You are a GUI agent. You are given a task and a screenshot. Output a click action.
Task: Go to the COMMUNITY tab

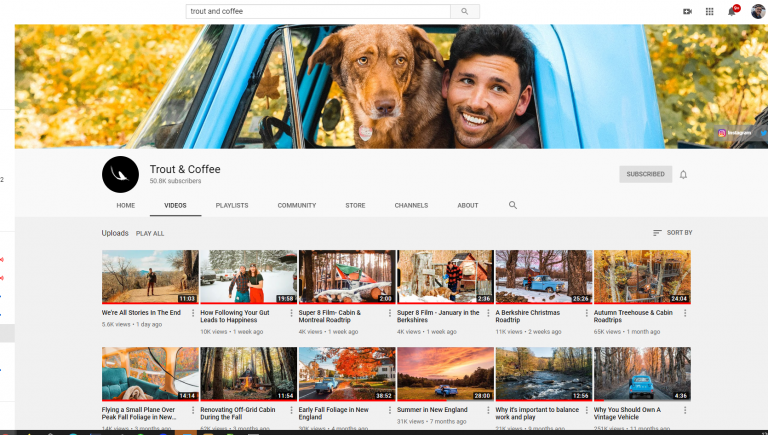pos(297,205)
